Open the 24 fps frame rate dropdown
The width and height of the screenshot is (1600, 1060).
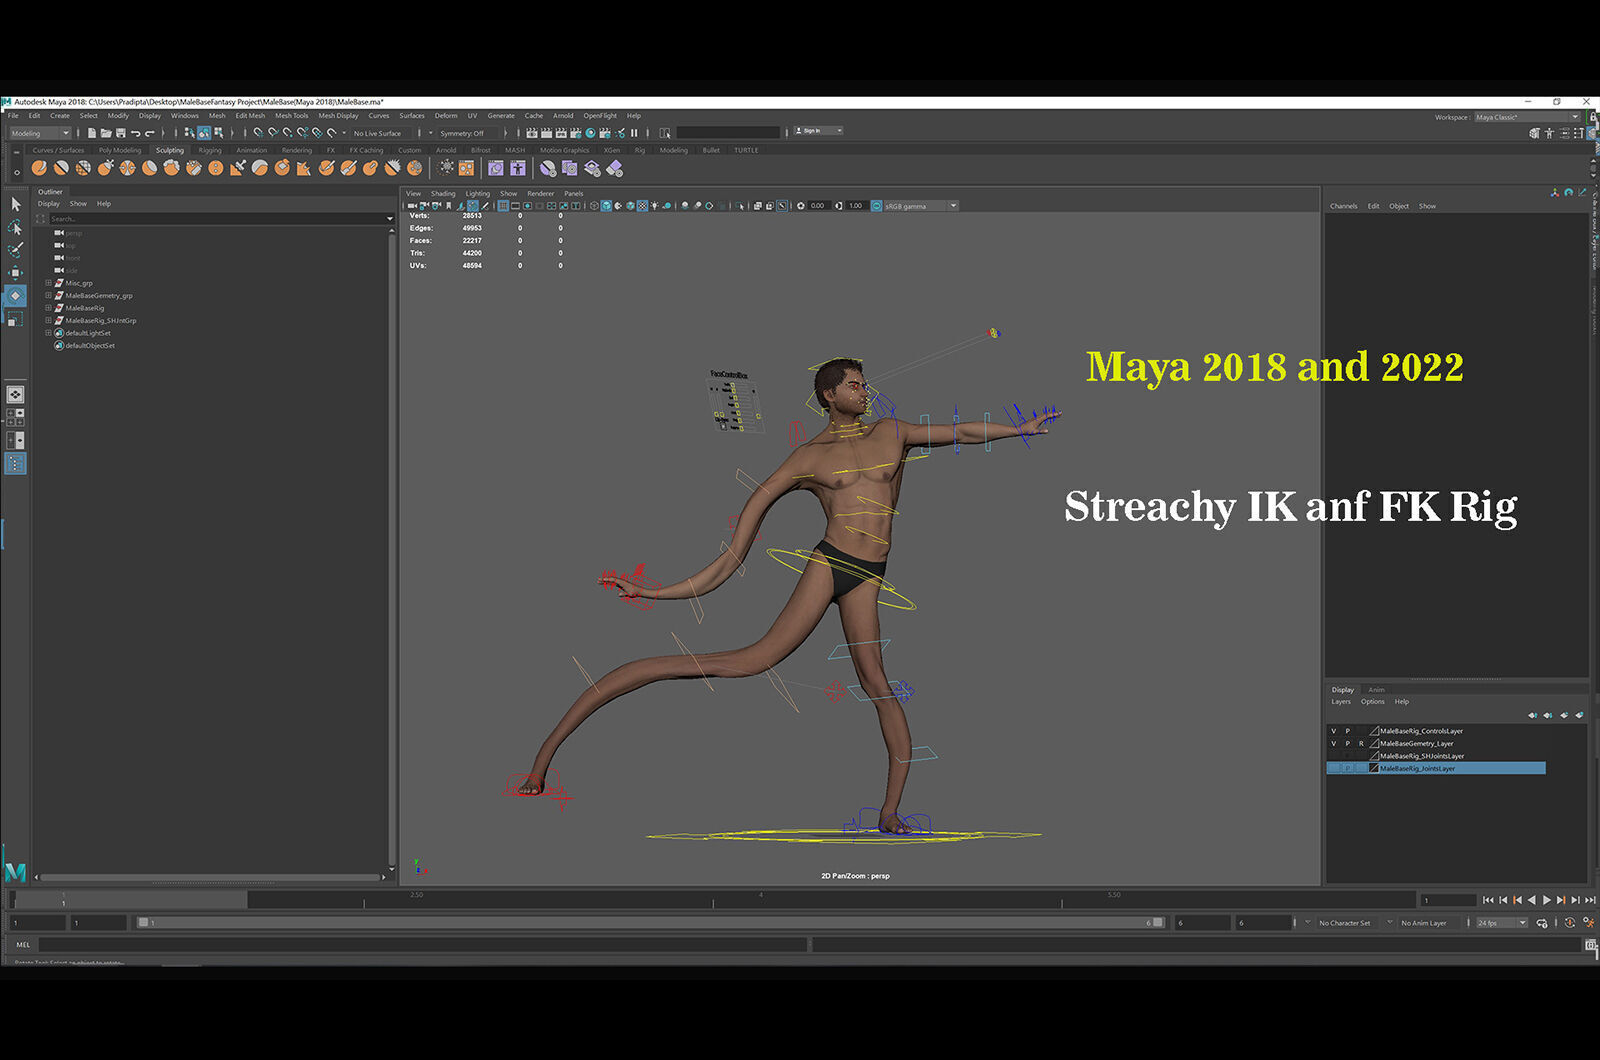(x=1502, y=923)
